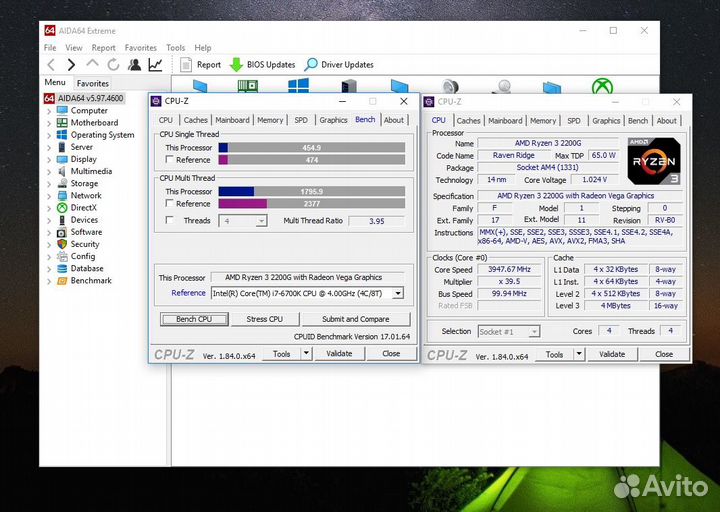Click the Bench CPU button
The image size is (720, 512).
tap(194, 319)
